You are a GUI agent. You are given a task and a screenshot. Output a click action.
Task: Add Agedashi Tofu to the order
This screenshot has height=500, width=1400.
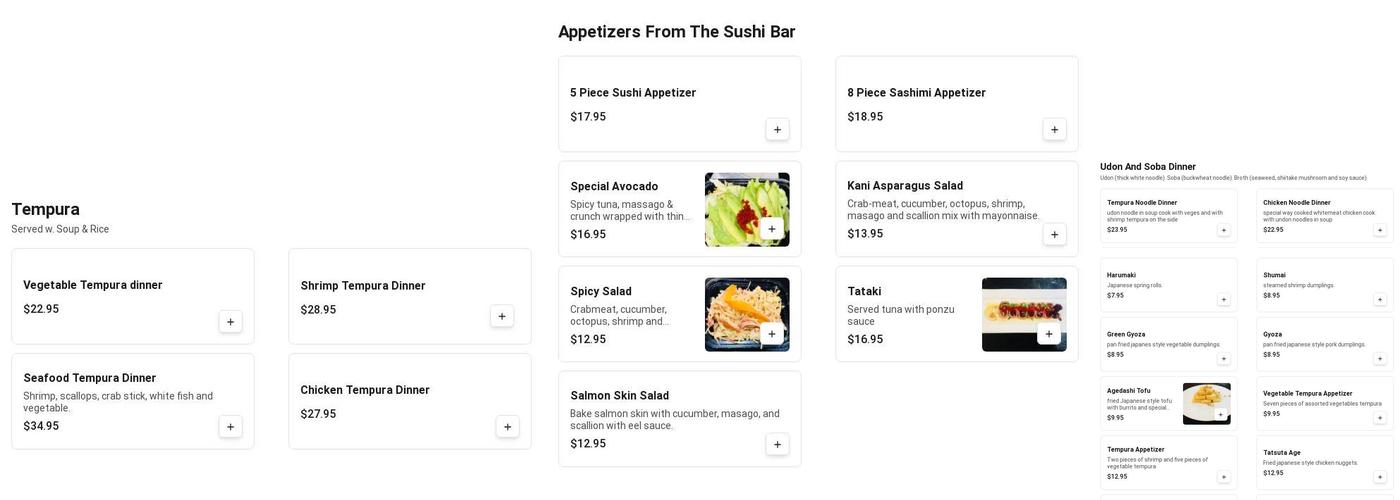[1220, 414]
